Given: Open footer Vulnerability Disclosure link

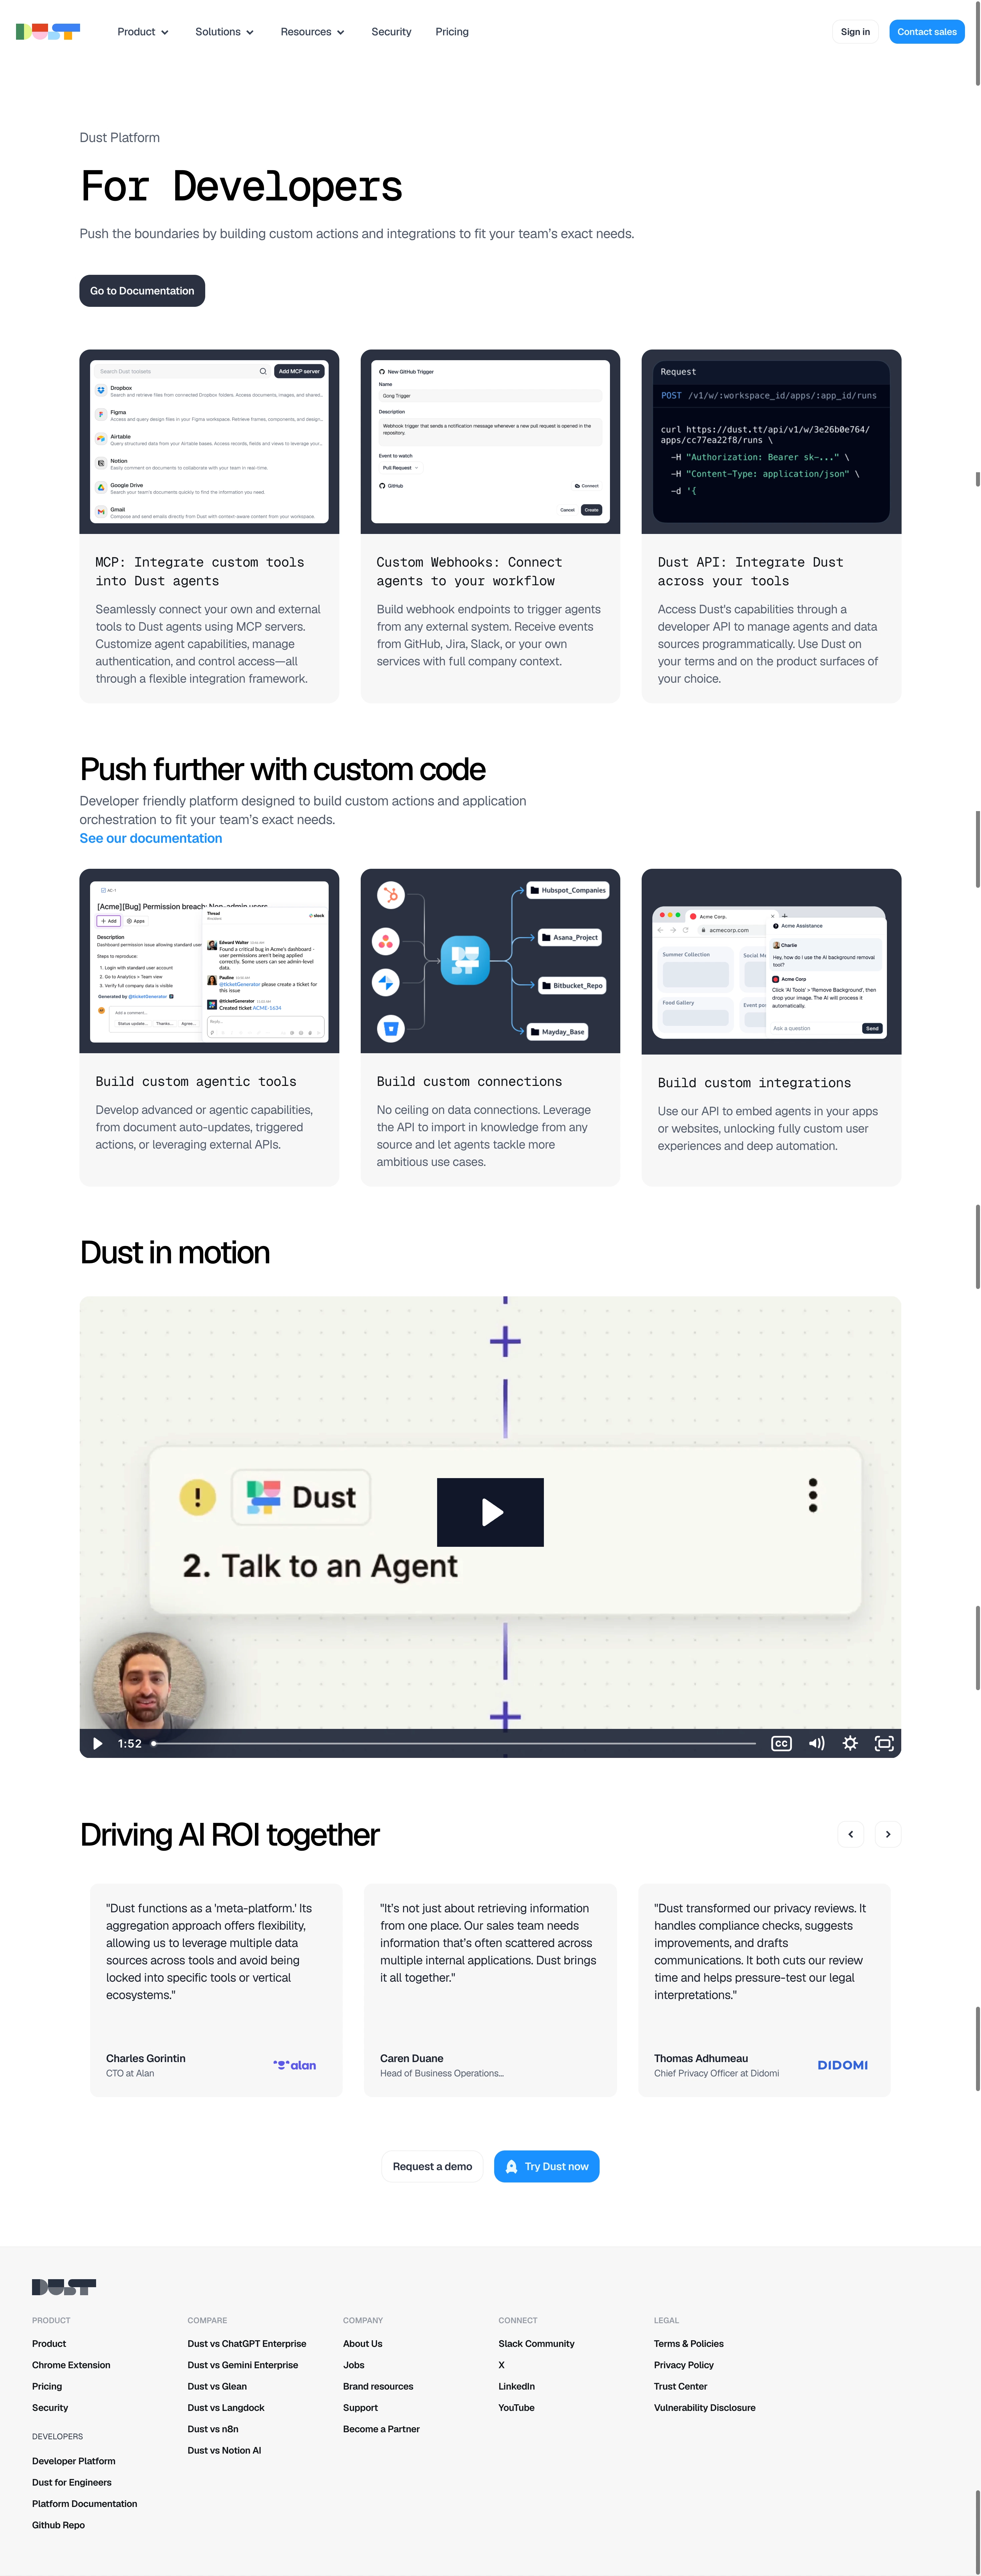Looking at the screenshot, I should [705, 2408].
